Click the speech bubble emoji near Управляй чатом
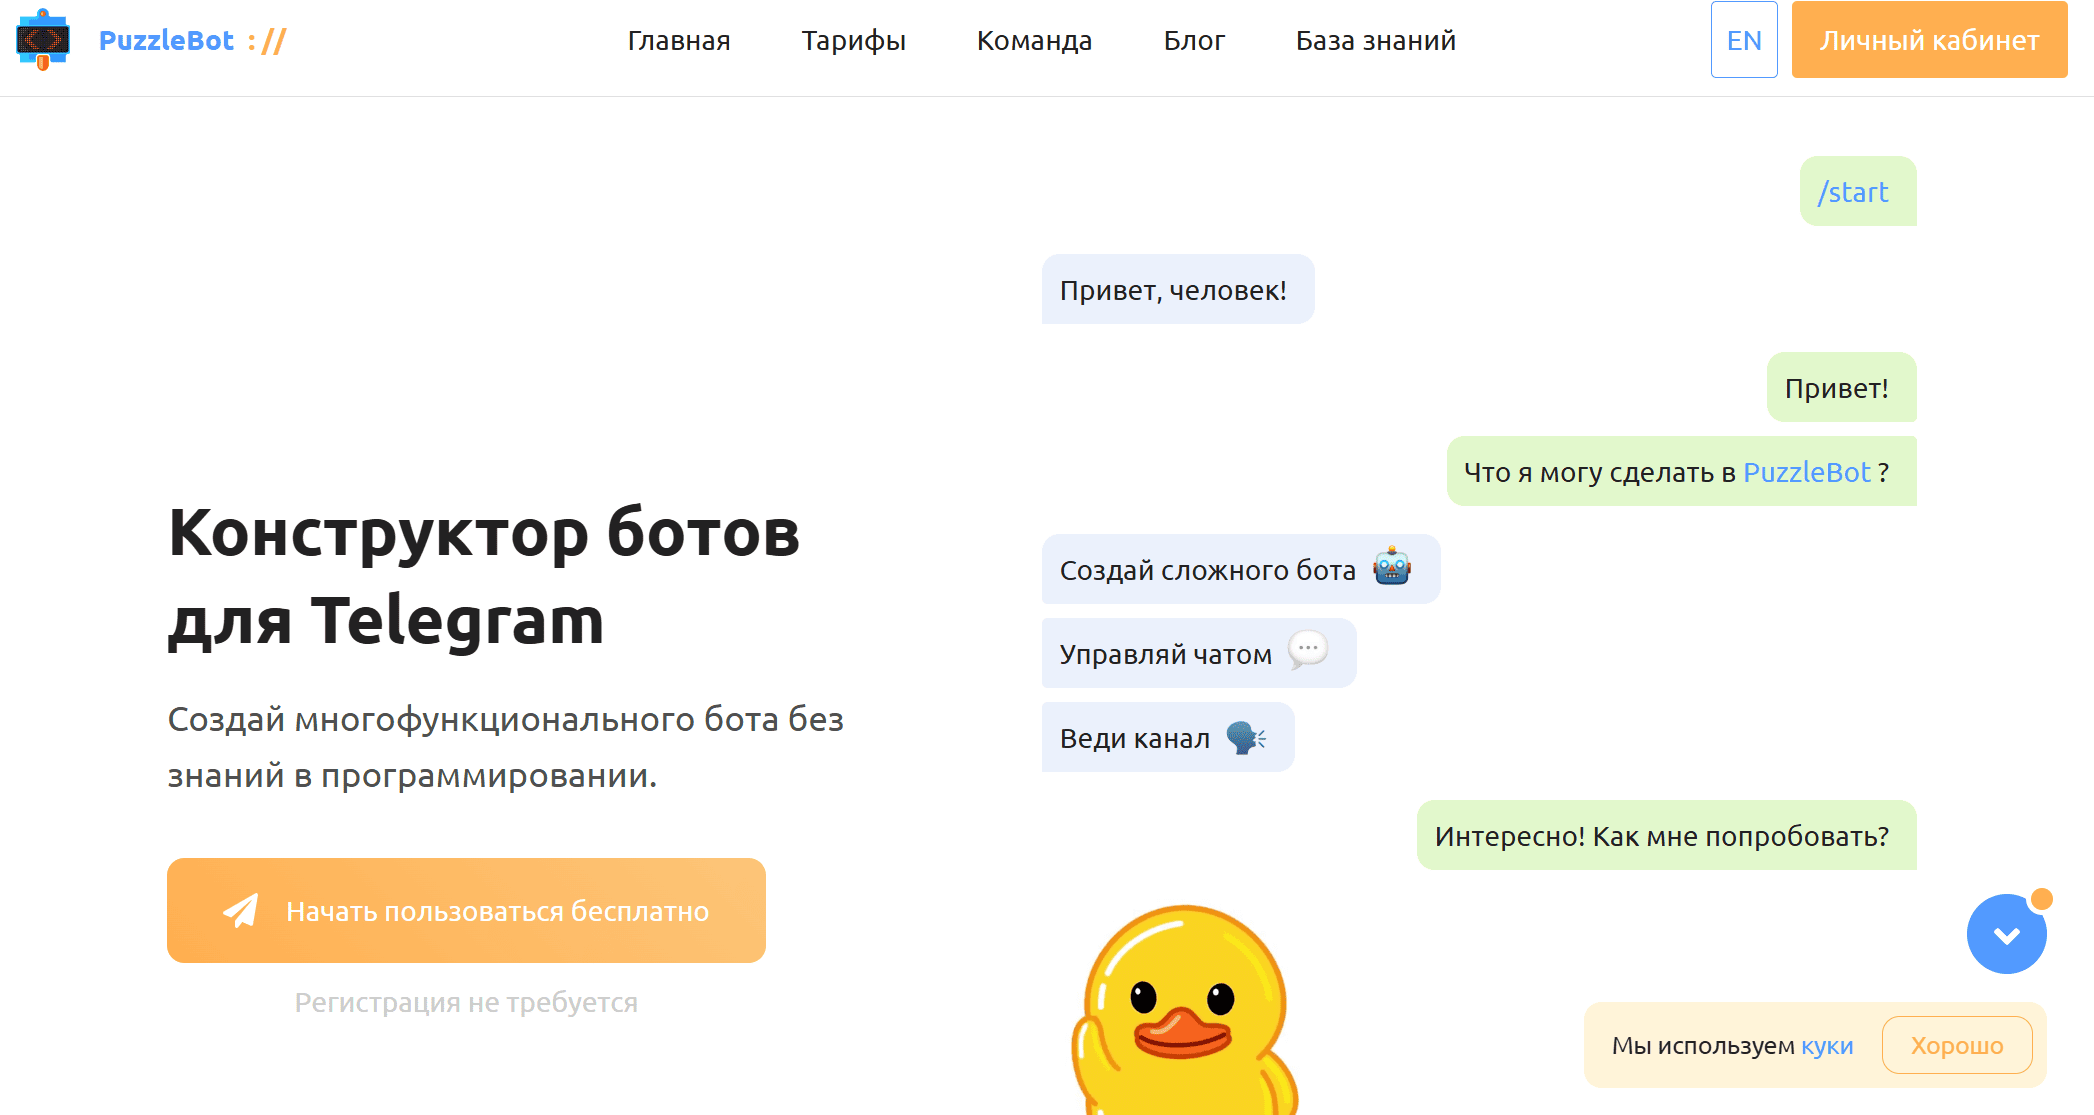The height and width of the screenshot is (1115, 2094). tap(1308, 650)
